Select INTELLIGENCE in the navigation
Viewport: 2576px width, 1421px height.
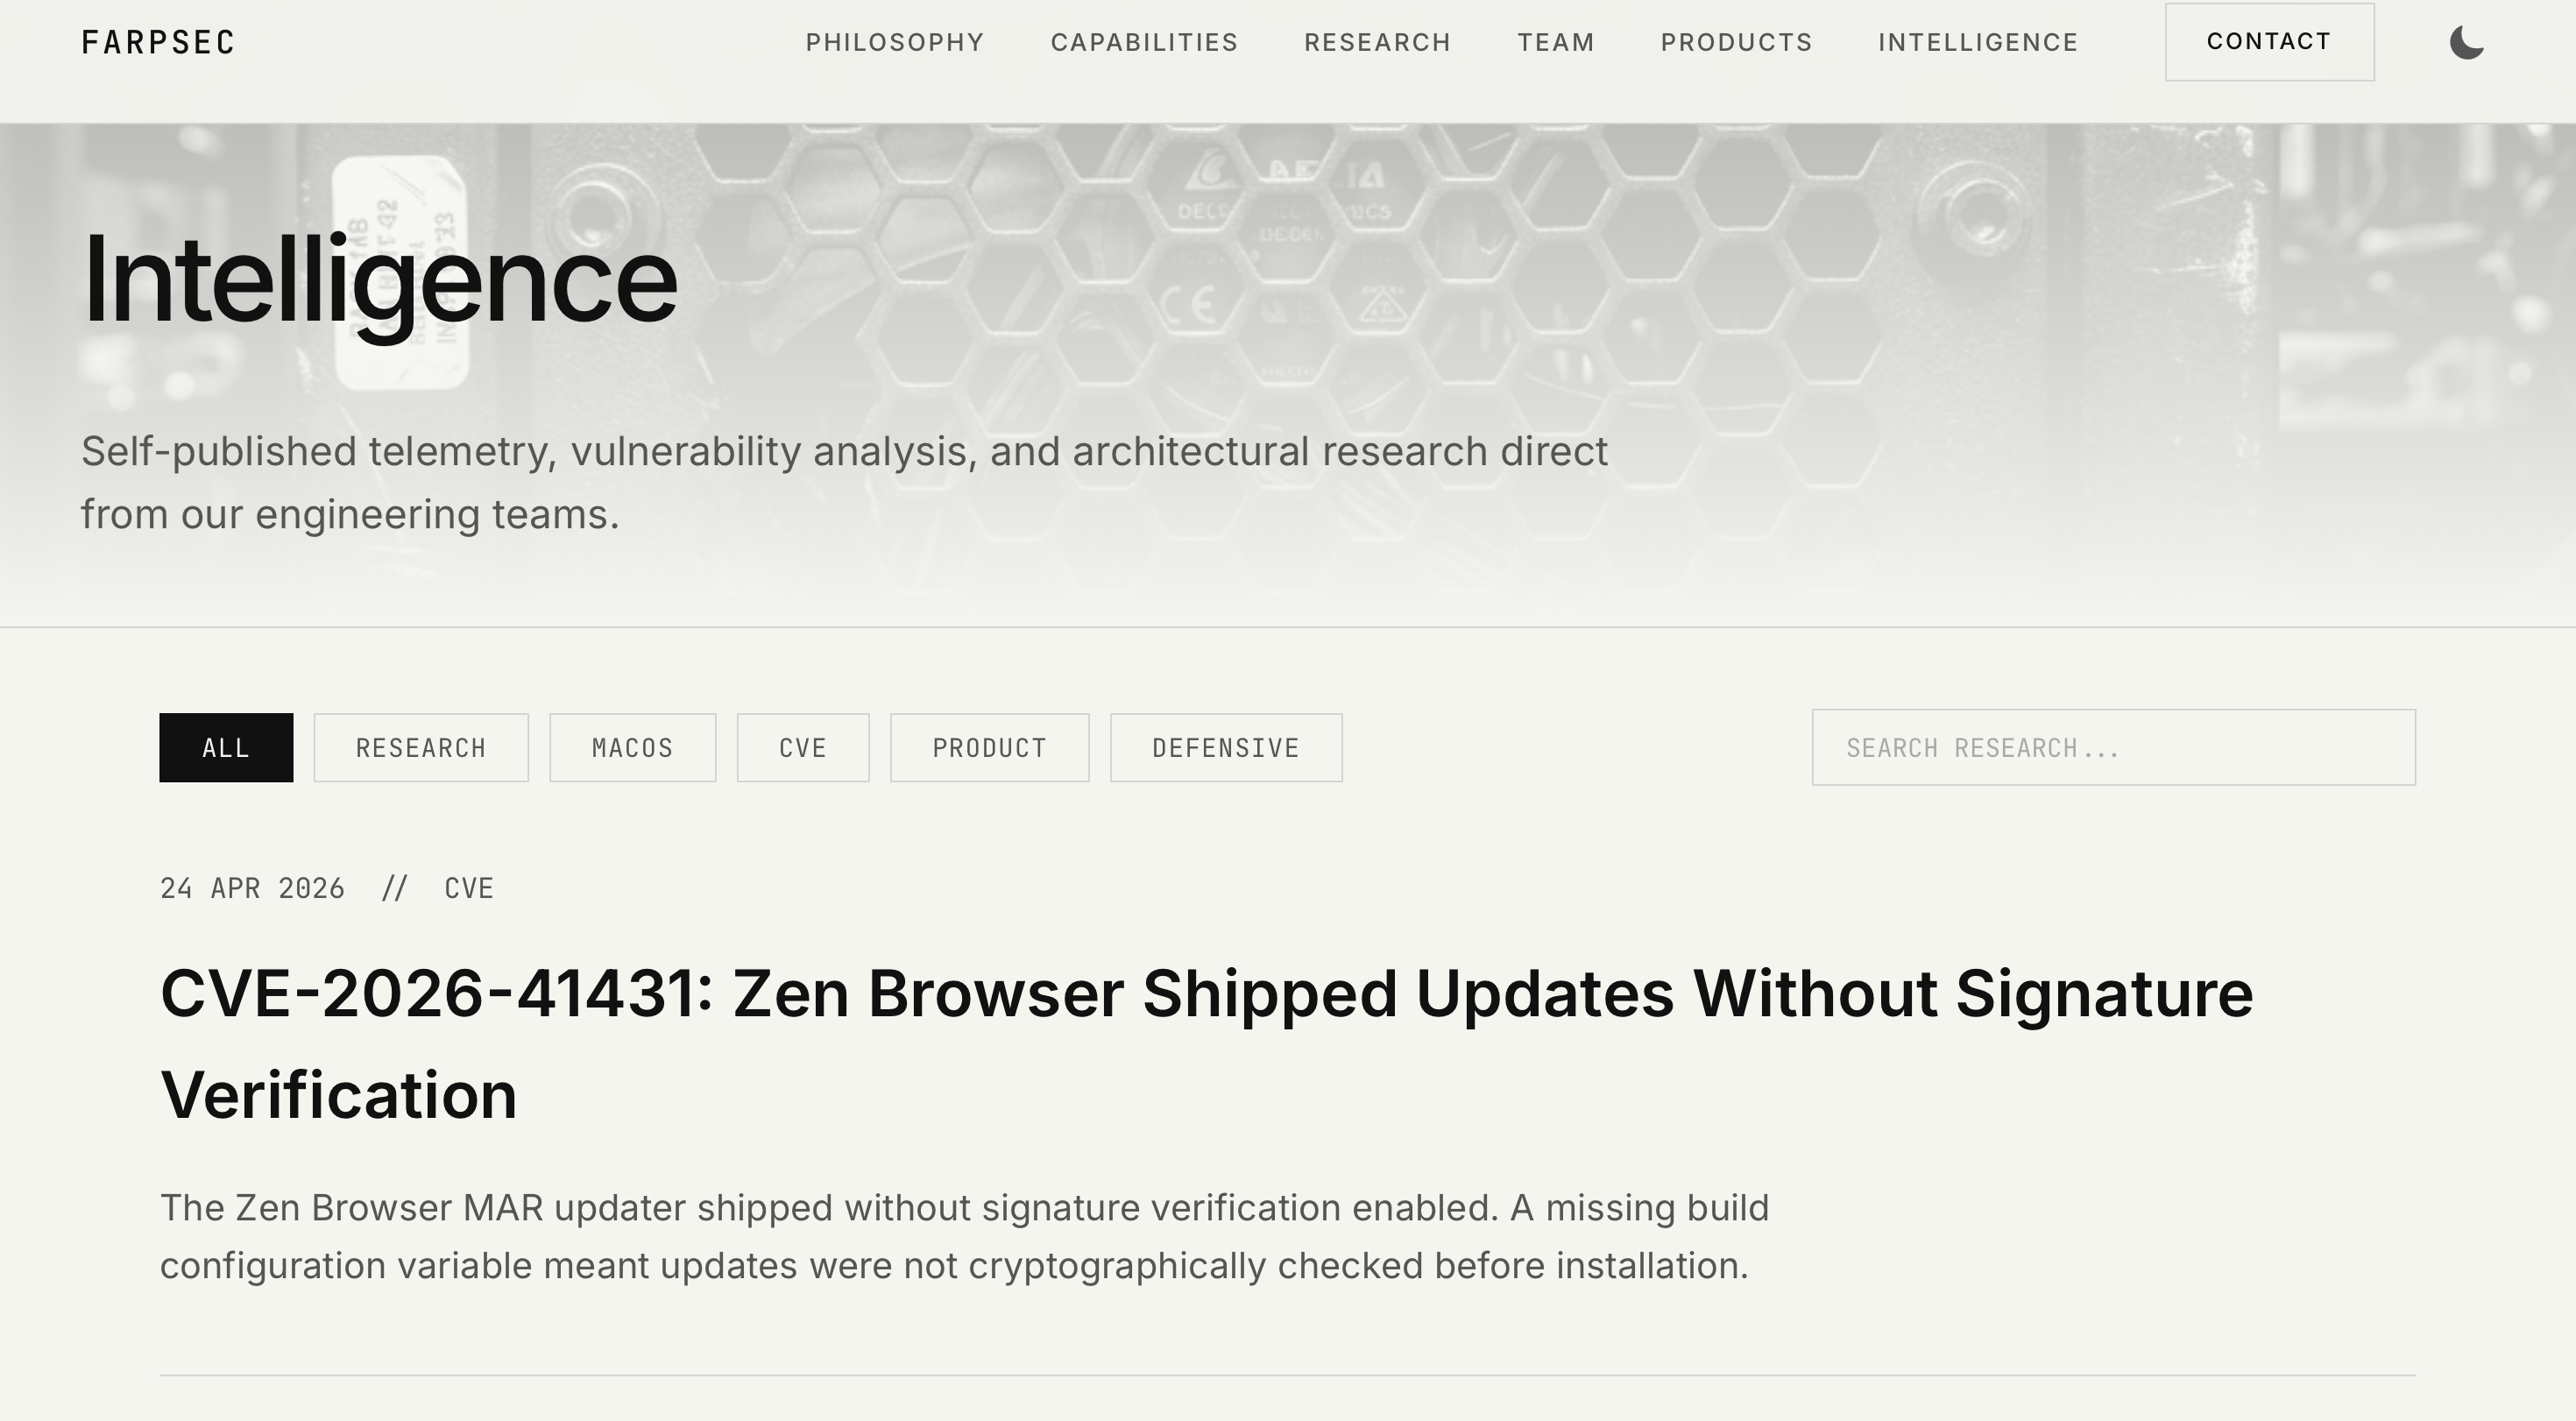(1979, 42)
